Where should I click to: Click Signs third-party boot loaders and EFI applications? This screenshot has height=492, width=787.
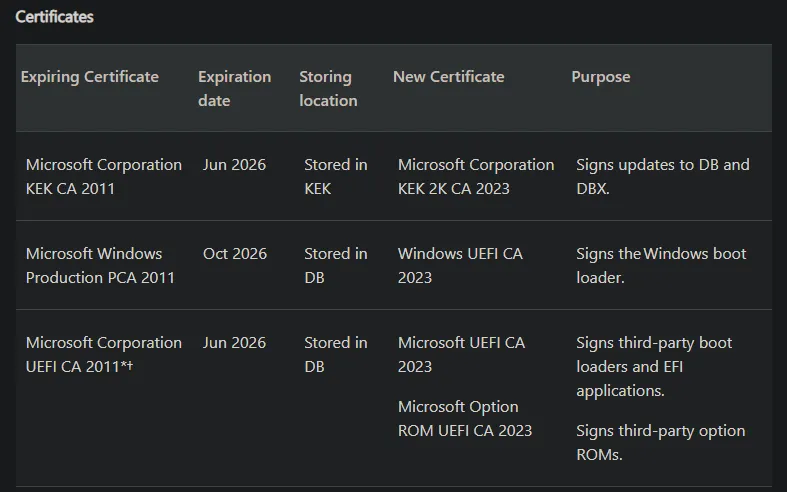point(654,366)
